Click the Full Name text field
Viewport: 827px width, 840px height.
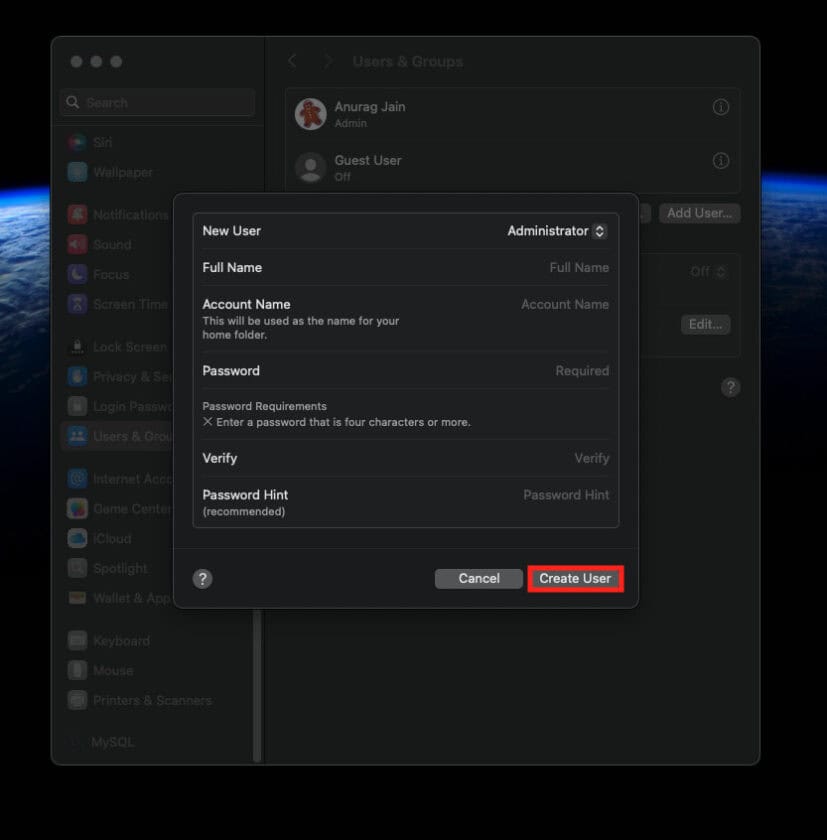click(405, 267)
